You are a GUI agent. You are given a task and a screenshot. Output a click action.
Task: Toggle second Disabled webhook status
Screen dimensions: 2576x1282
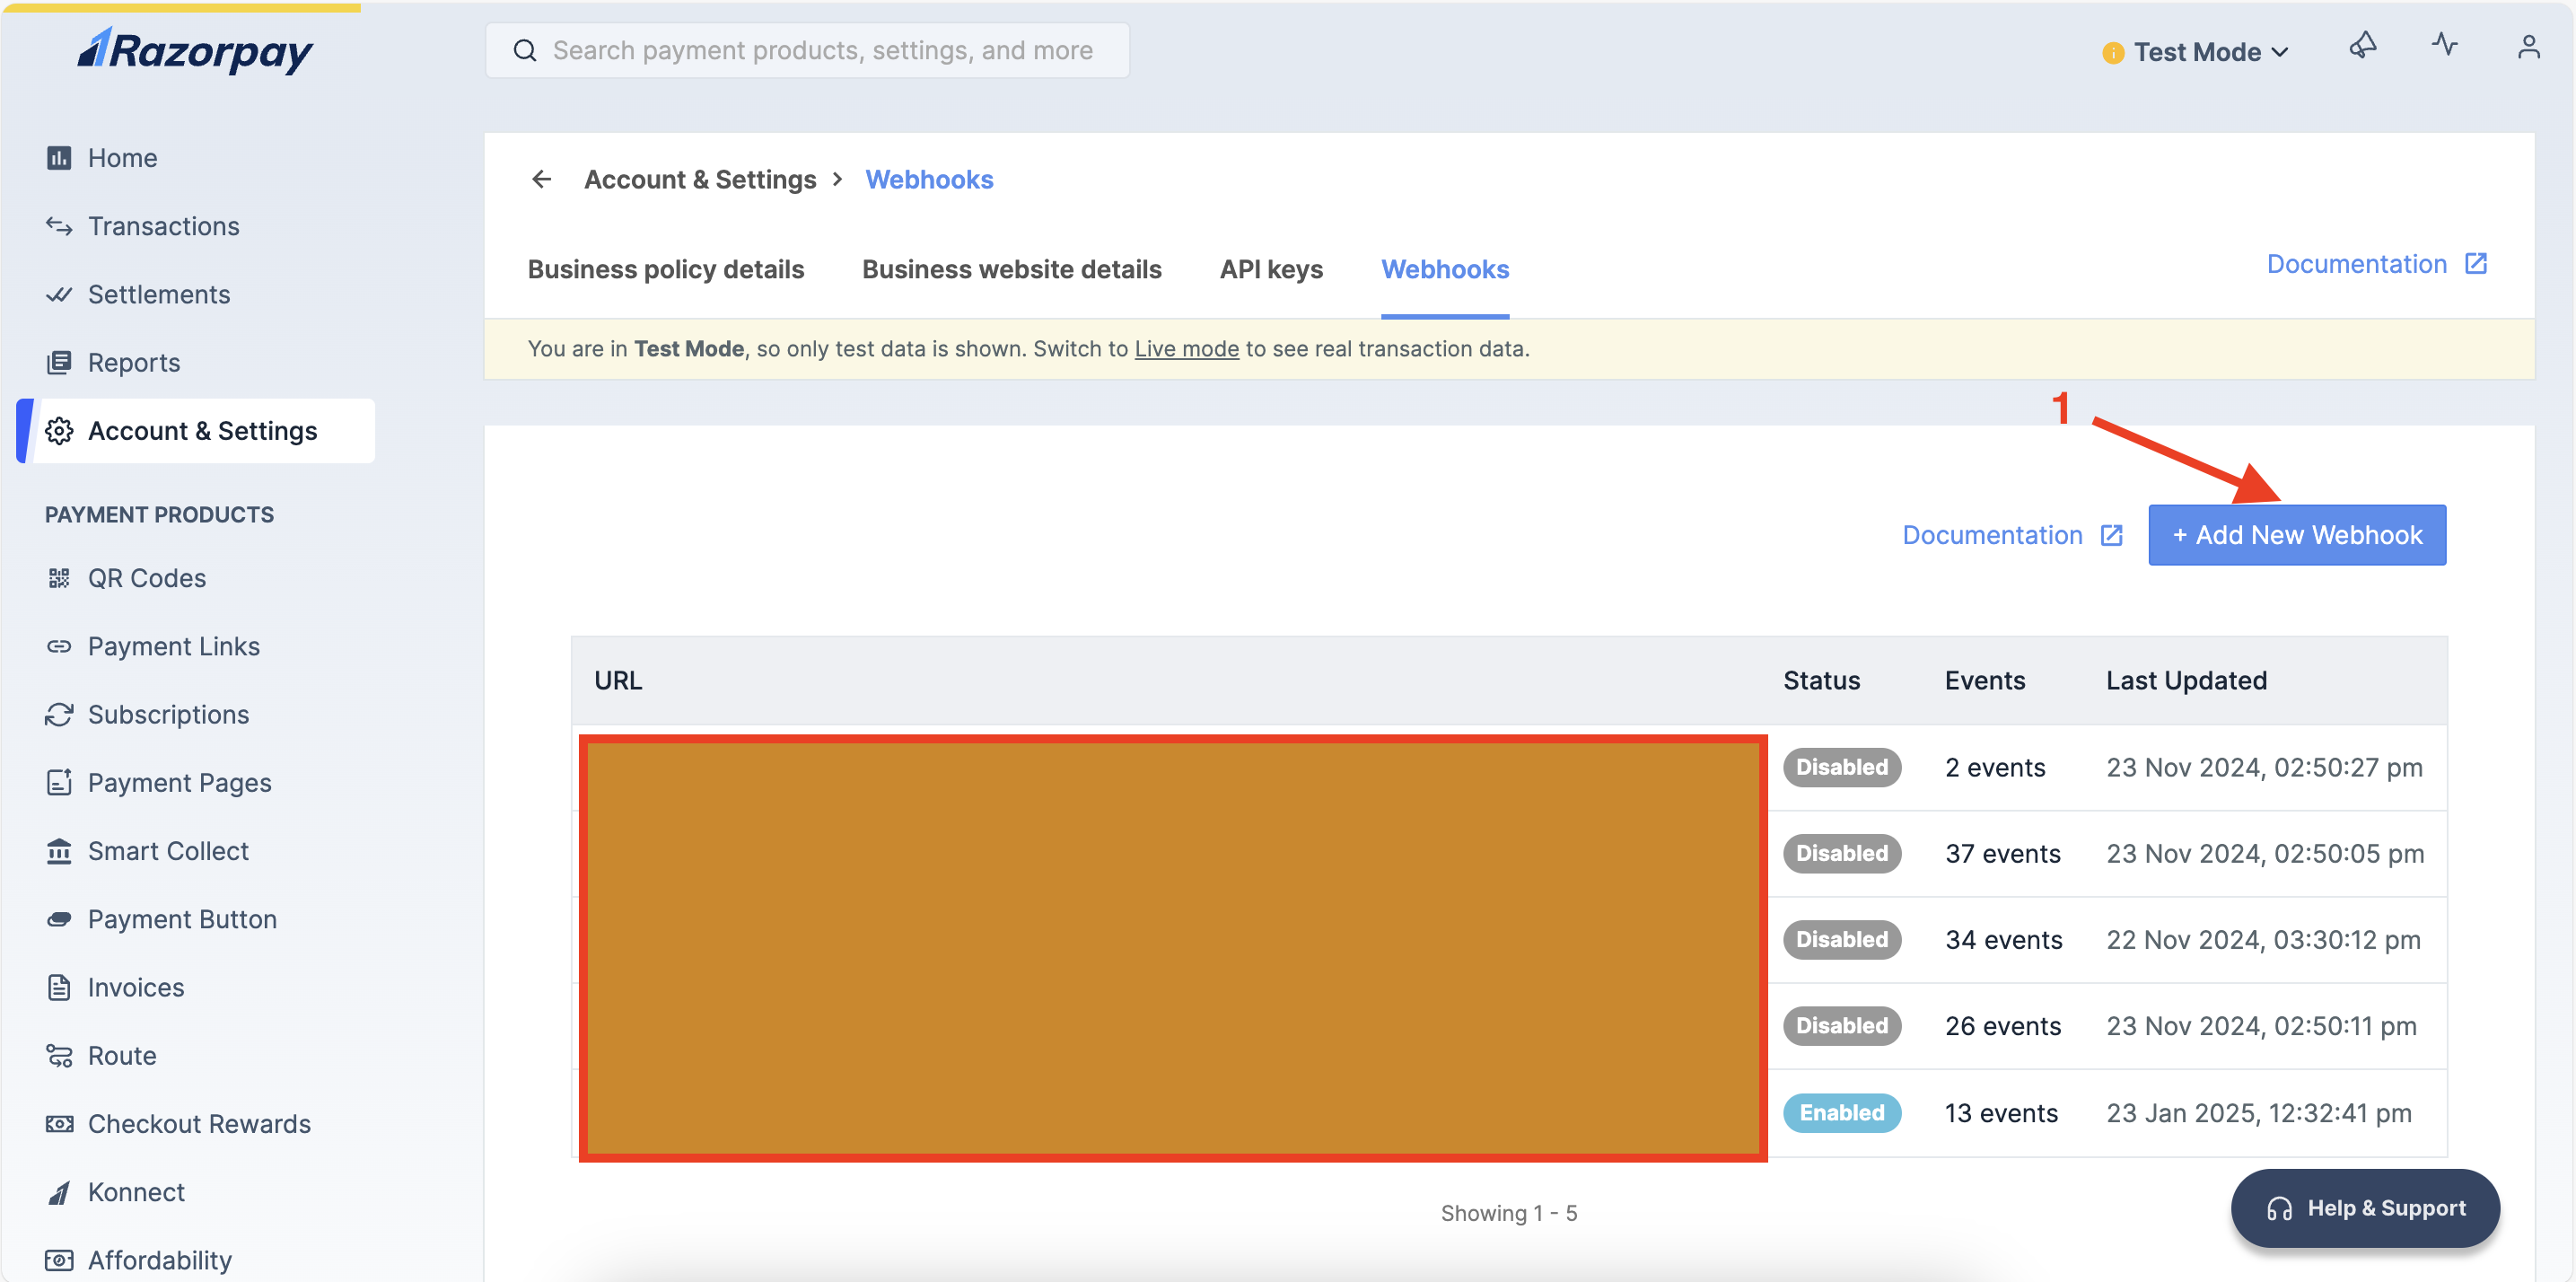(x=1842, y=853)
